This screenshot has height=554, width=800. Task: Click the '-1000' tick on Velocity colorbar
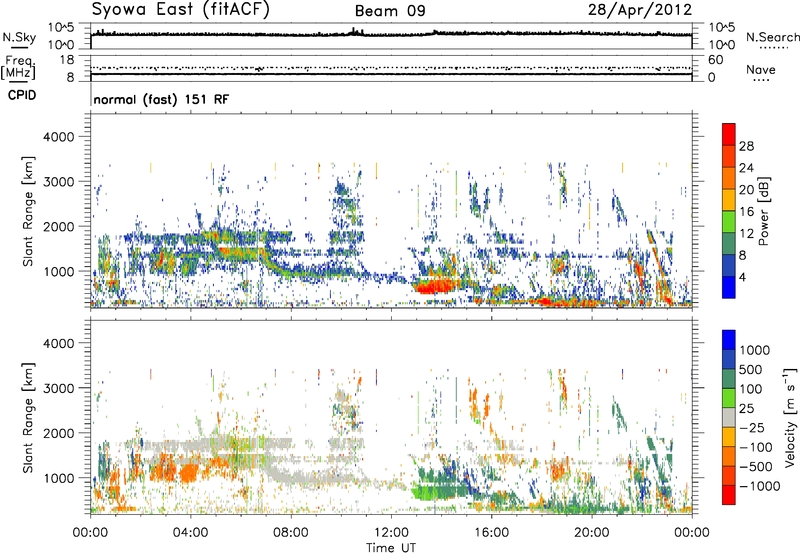[760, 486]
